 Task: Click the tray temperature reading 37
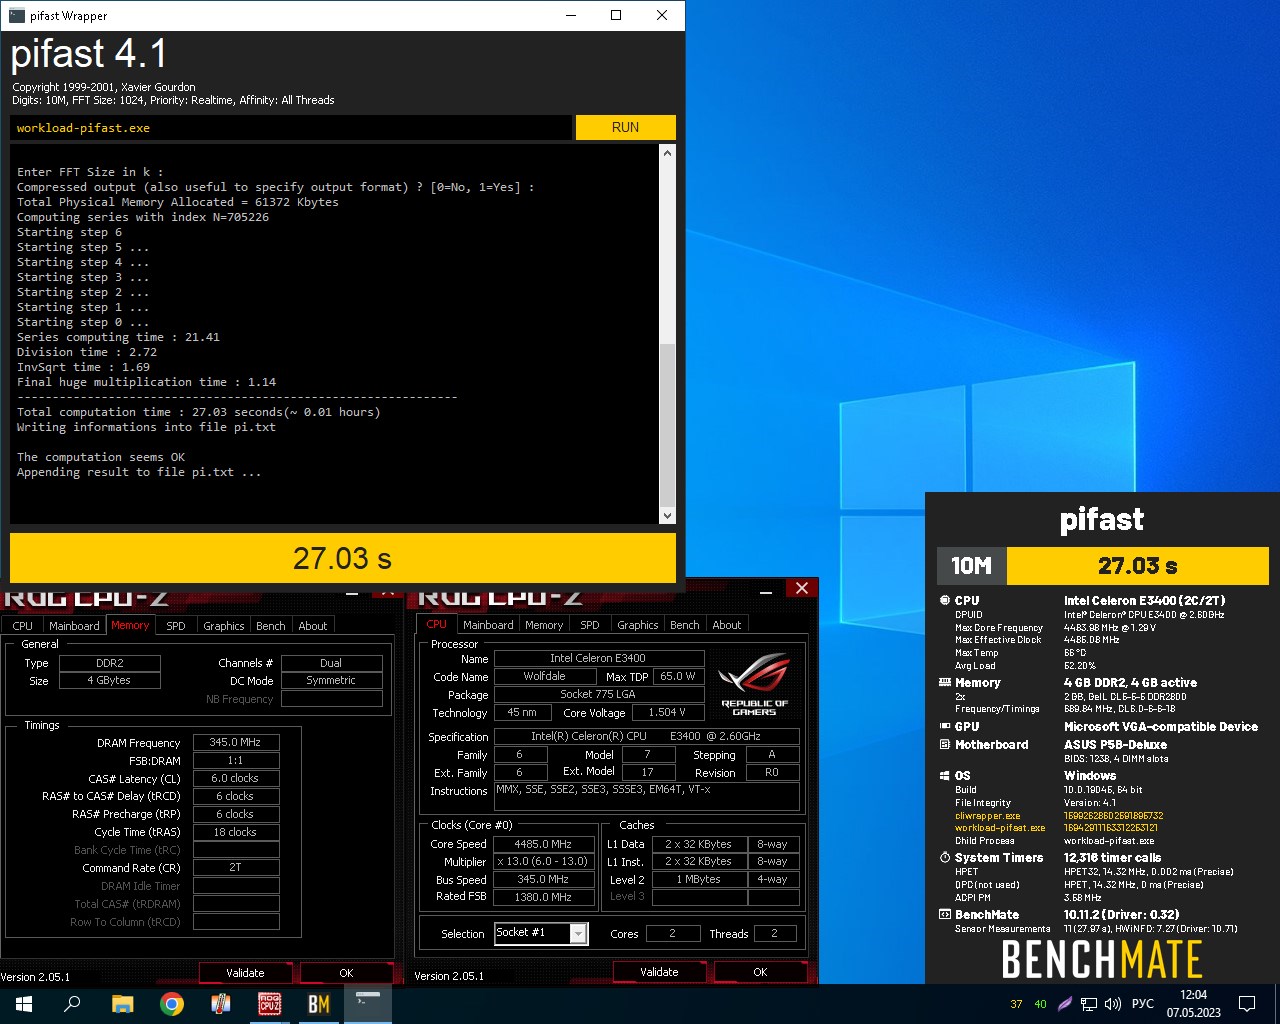[x=1017, y=1004]
